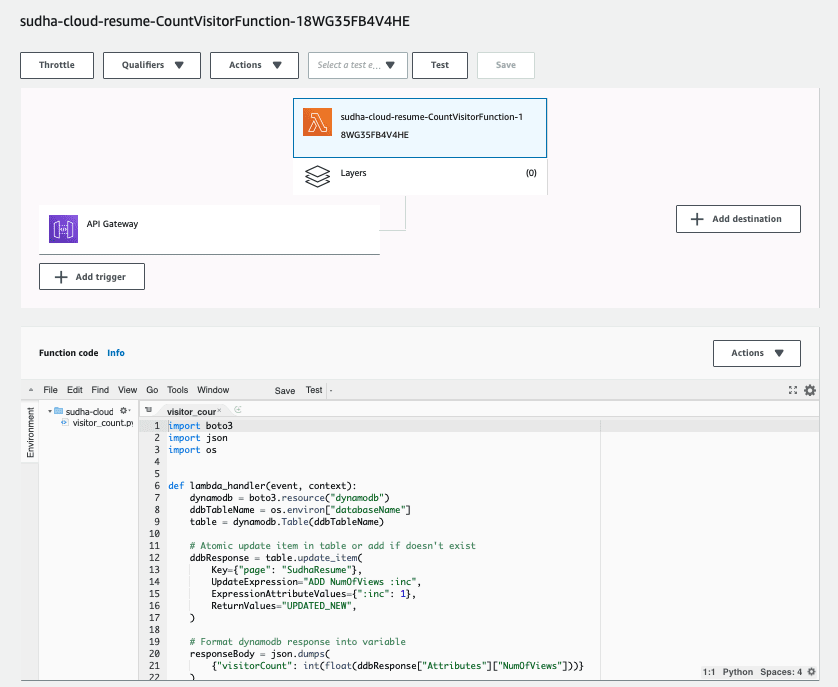Open the top Actions dropdown
838x687 pixels.
coord(254,65)
